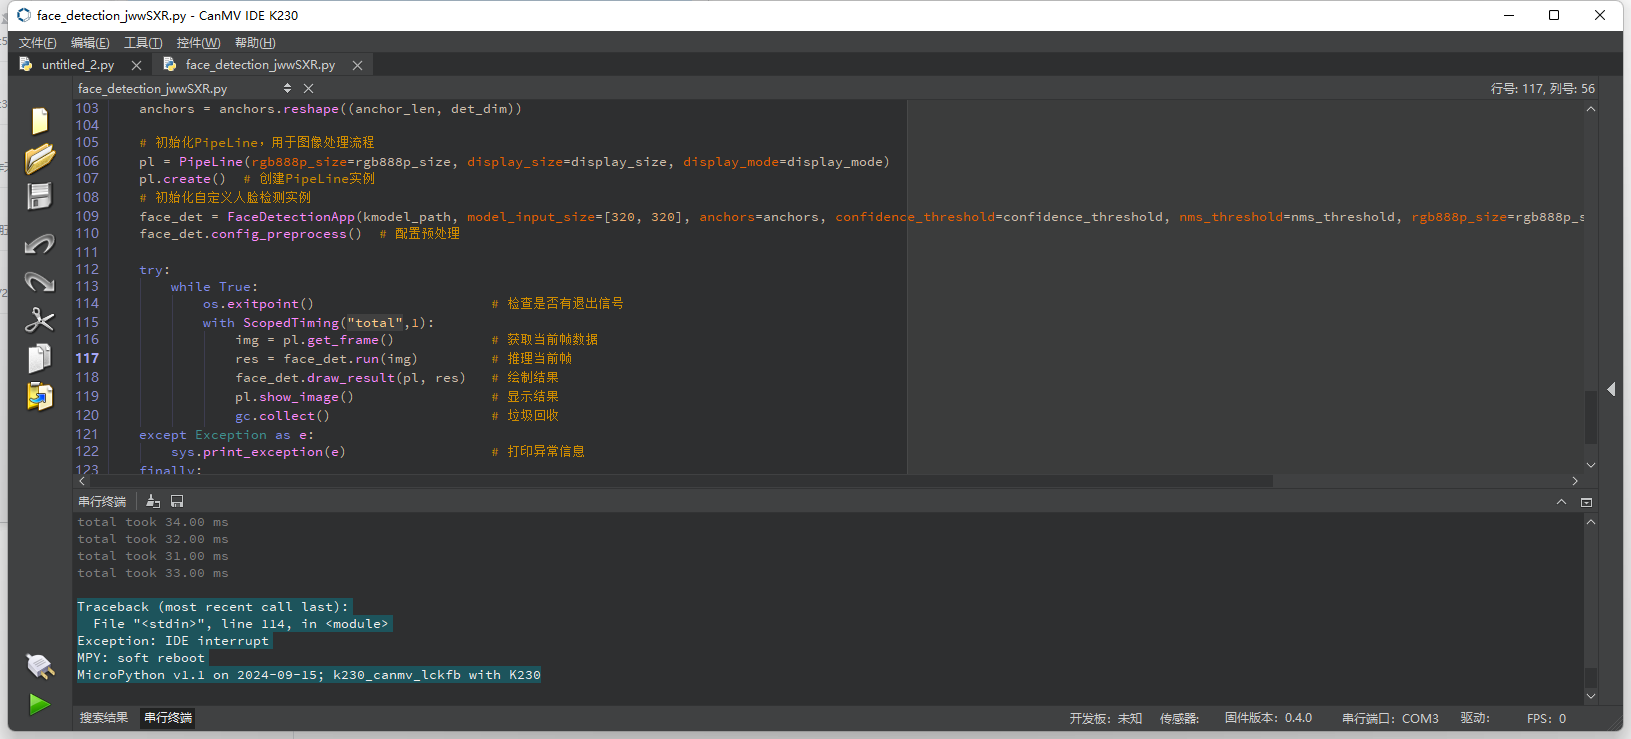Clear serial terminal with the broom icon
This screenshot has width=1631, height=739.
pyautogui.click(x=153, y=501)
